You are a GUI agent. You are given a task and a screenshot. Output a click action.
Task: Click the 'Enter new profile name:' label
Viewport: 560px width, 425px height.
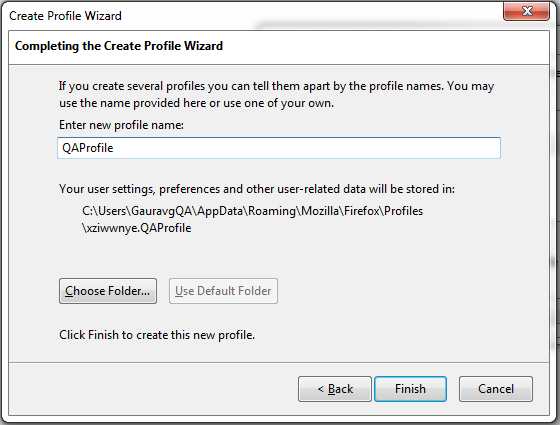pyautogui.click(x=121, y=125)
